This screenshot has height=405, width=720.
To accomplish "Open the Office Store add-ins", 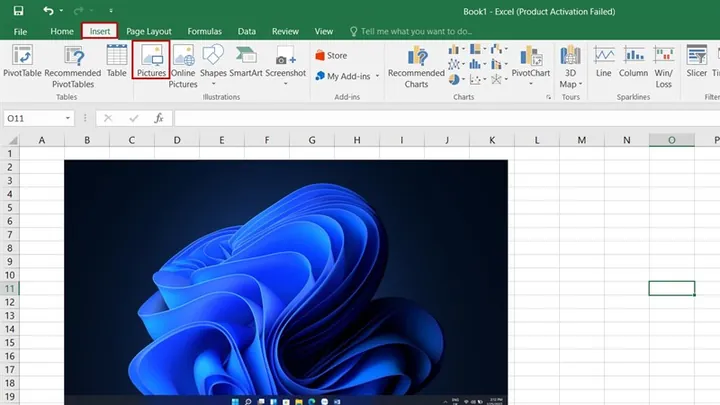I will 331,56.
